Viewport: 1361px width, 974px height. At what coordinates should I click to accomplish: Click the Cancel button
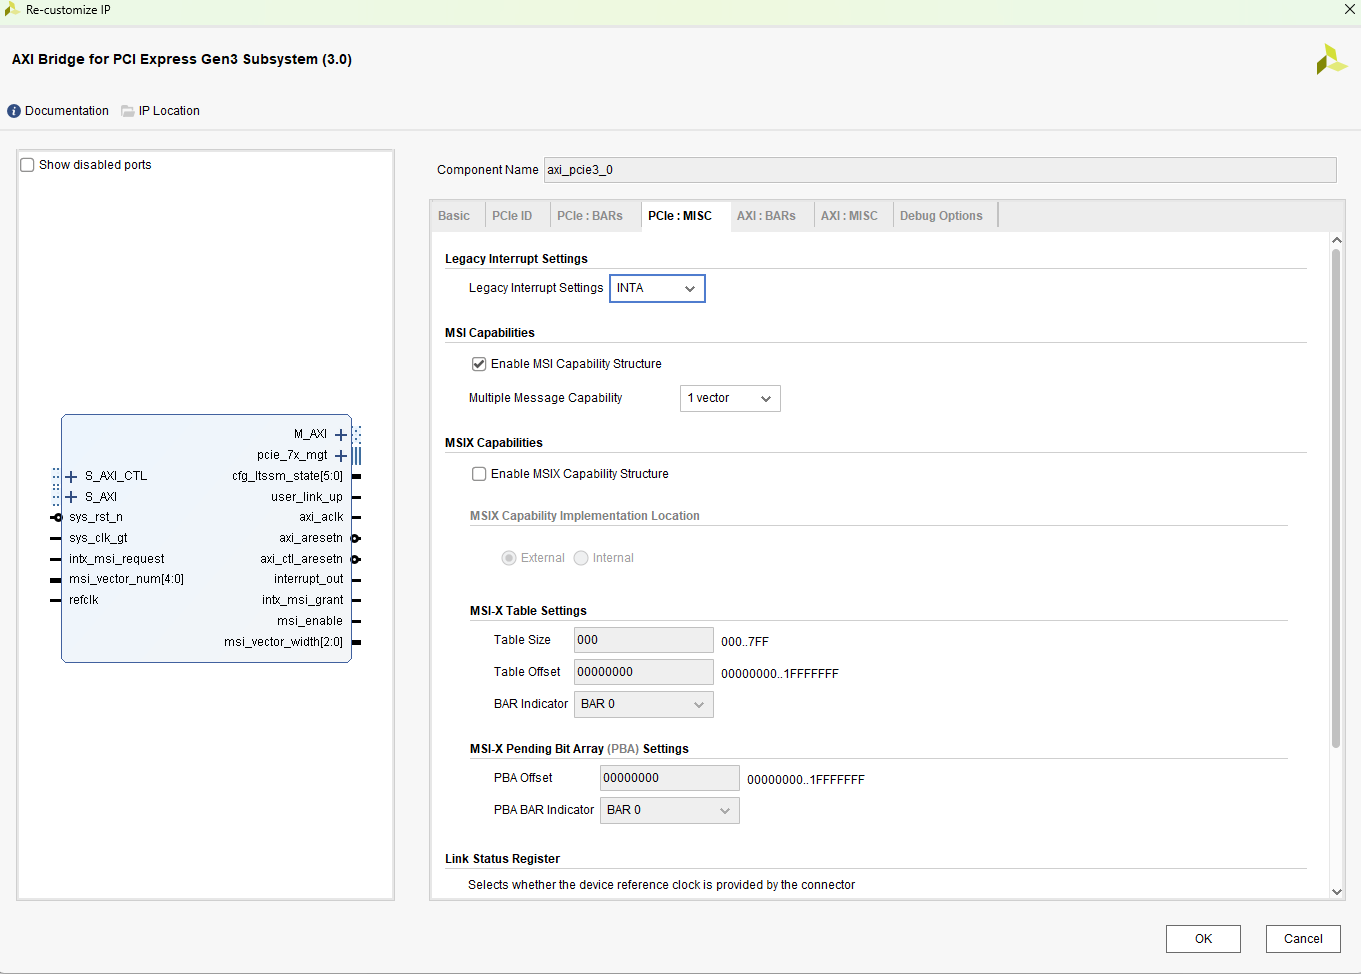[1303, 939]
